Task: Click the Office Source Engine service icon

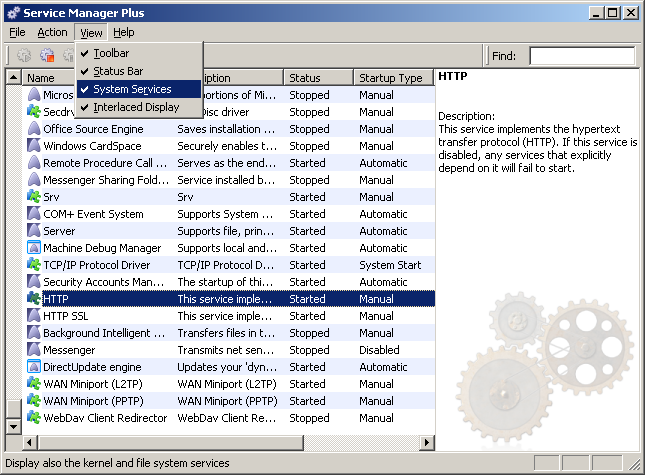Action: coord(34,129)
